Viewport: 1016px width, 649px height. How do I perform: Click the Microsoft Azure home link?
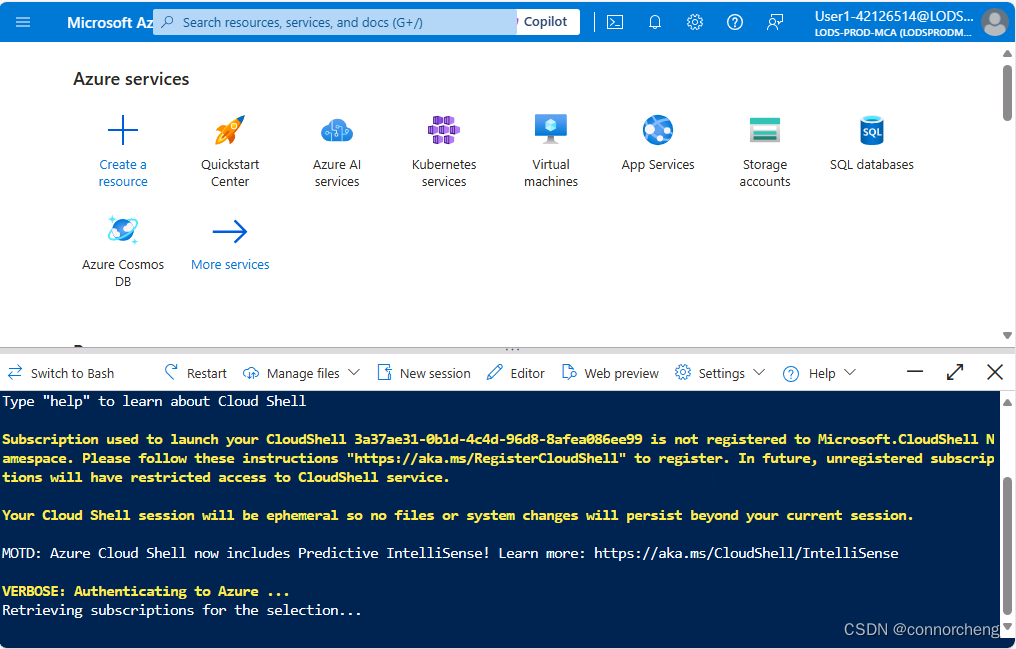point(110,22)
